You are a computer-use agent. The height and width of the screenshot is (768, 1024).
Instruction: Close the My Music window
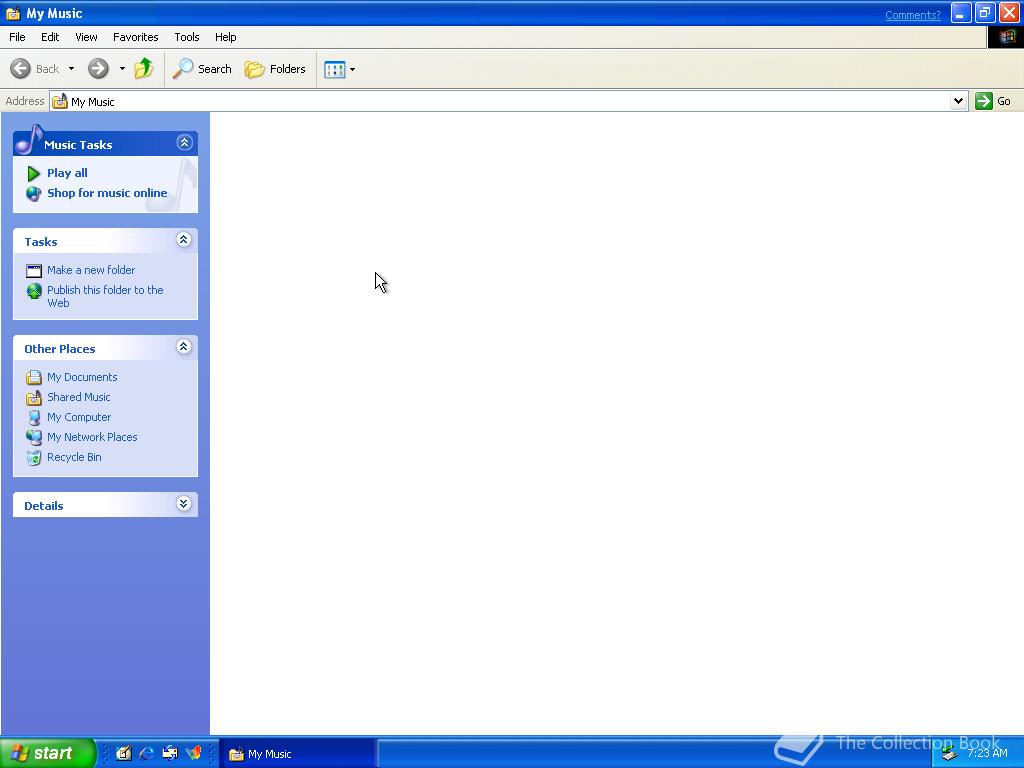(x=1009, y=13)
